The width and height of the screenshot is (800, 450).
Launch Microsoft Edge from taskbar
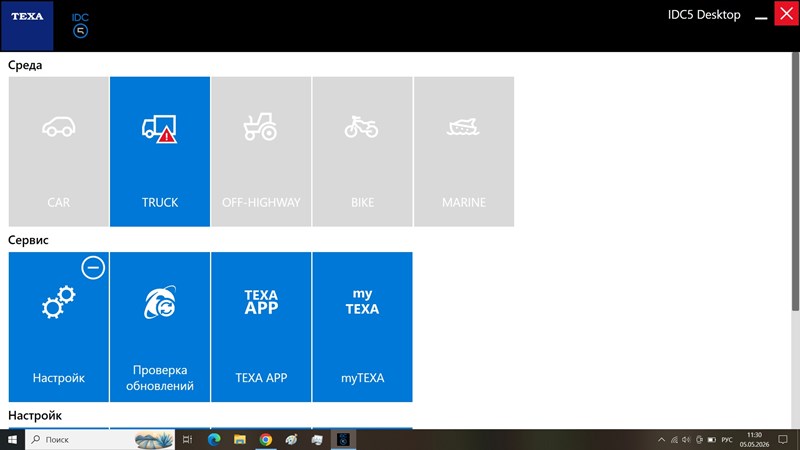pos(214,439)
